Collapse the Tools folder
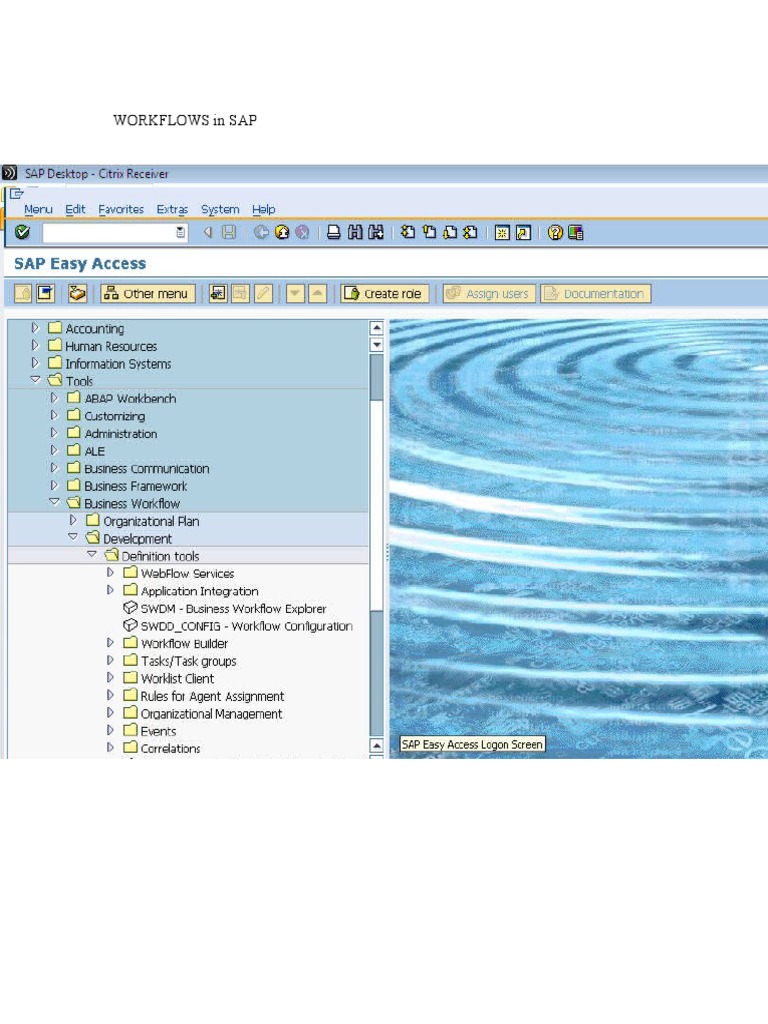The image size is (768, 1024). pos(35,379)
